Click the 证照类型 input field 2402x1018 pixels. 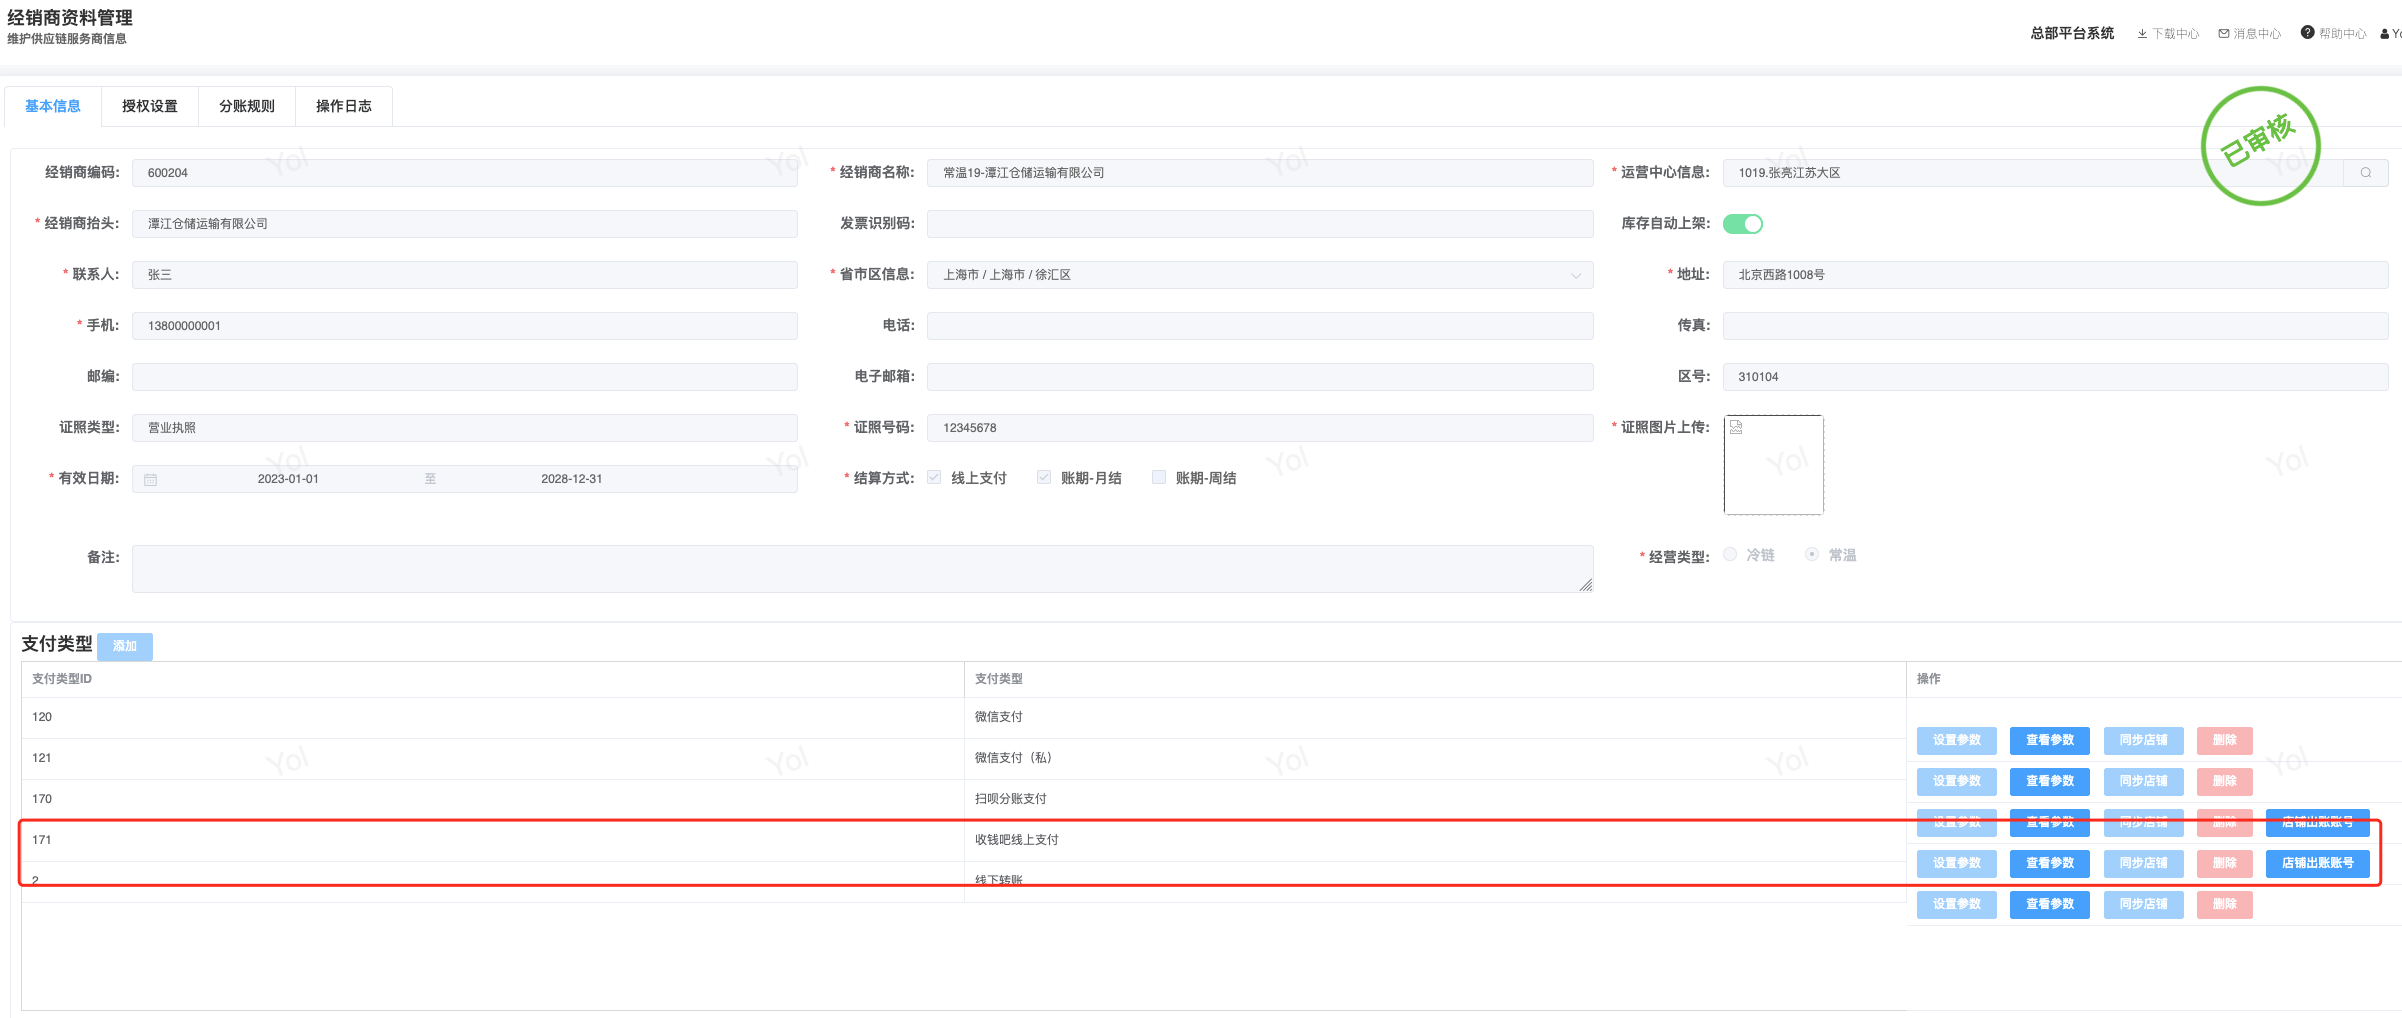(x=465, y=428)
